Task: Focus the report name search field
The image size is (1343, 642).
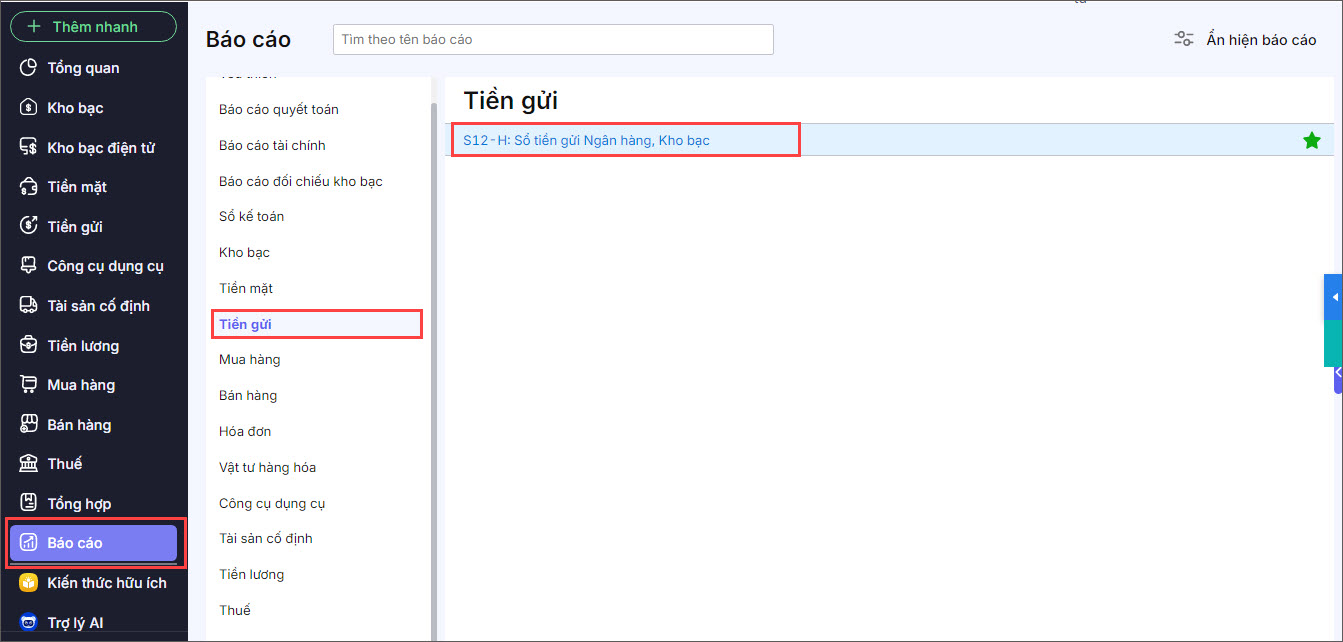Action: tap(553, 40)
